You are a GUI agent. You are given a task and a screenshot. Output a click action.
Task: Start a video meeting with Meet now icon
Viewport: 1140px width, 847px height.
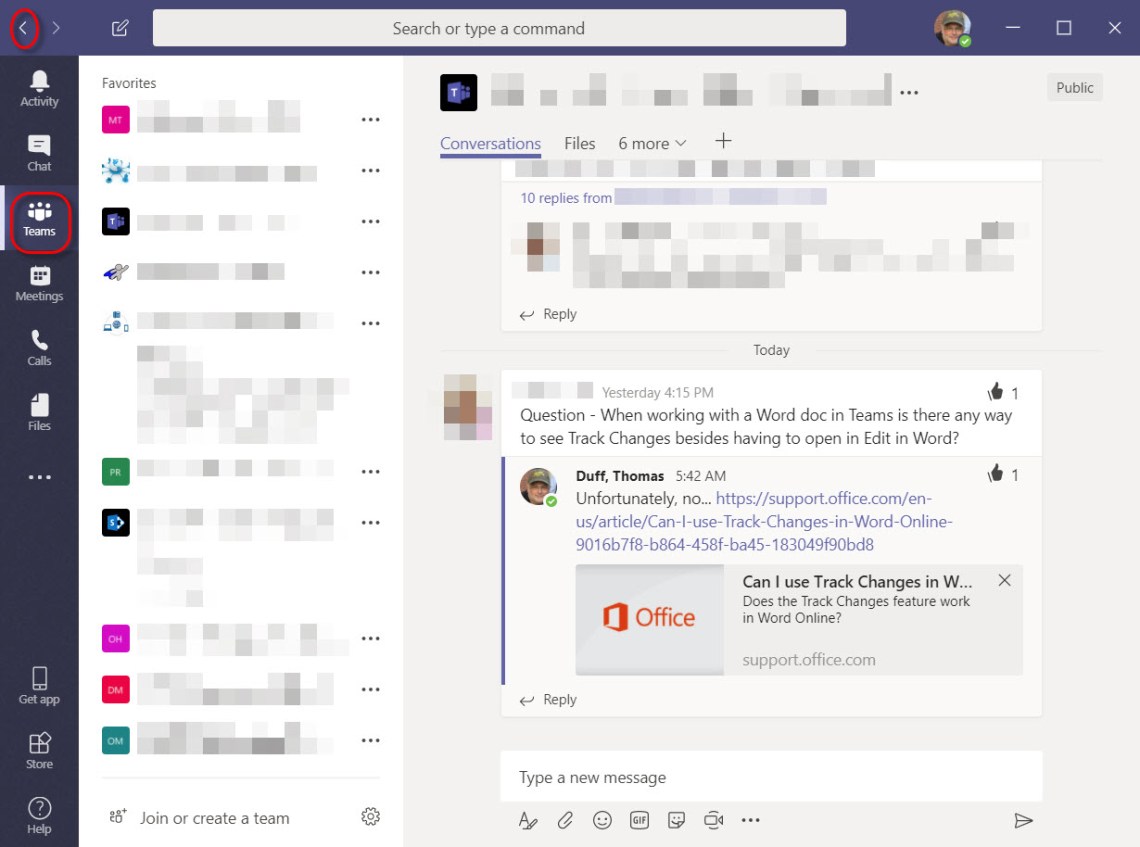[713, 820]
